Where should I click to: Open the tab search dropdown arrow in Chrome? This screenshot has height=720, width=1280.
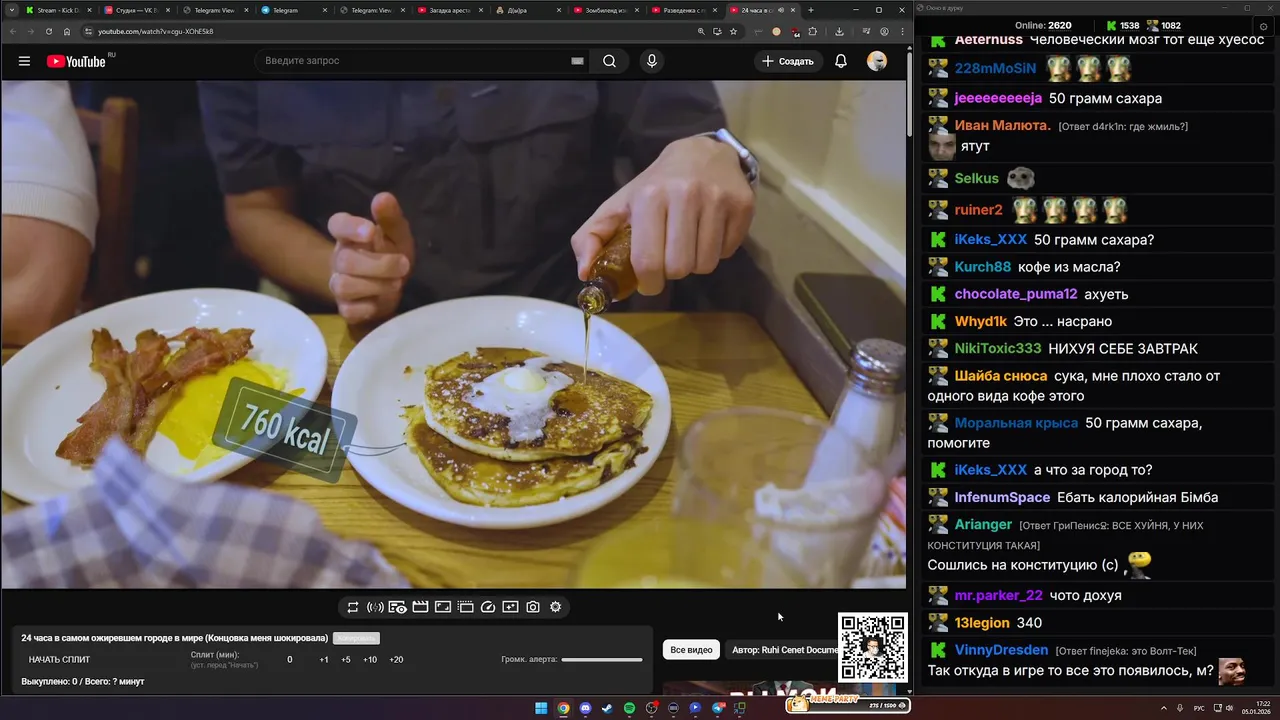tap(11, 10)
